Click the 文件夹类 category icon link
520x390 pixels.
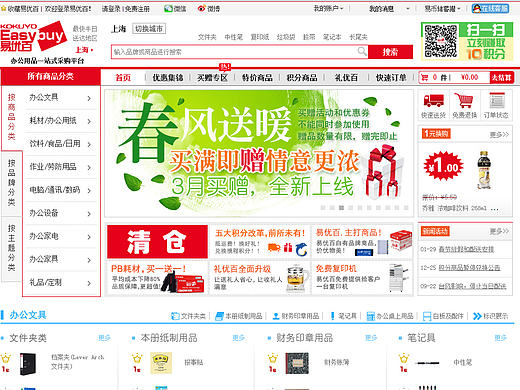click(x=175, y=316)
